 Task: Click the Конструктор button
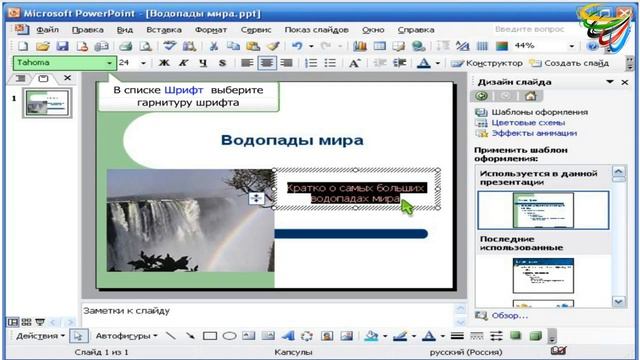487,63
